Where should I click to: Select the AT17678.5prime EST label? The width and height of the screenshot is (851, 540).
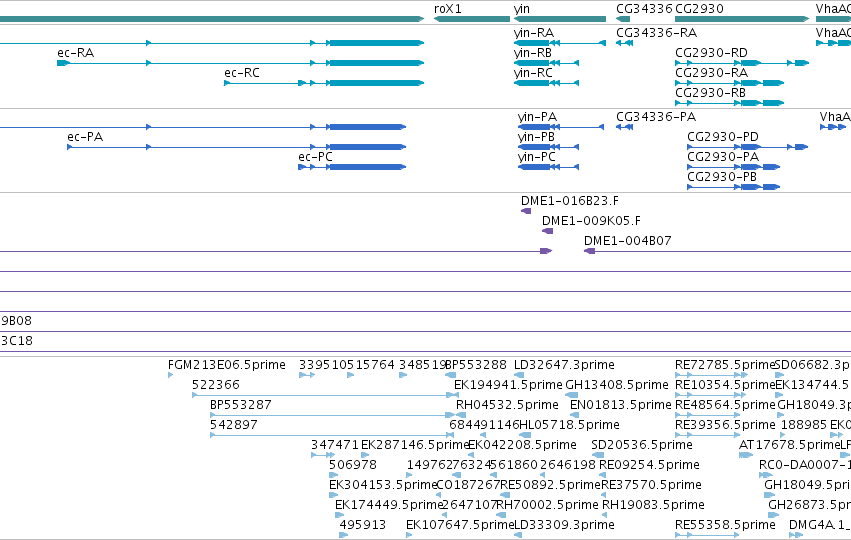click(x=790, y=445)
